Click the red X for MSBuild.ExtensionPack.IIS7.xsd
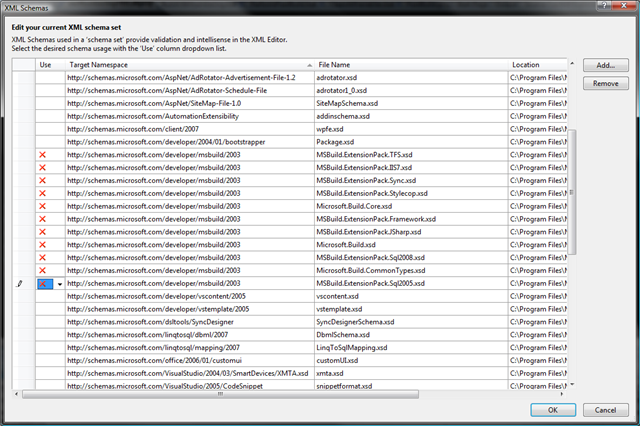 click(x=42, y=168)
